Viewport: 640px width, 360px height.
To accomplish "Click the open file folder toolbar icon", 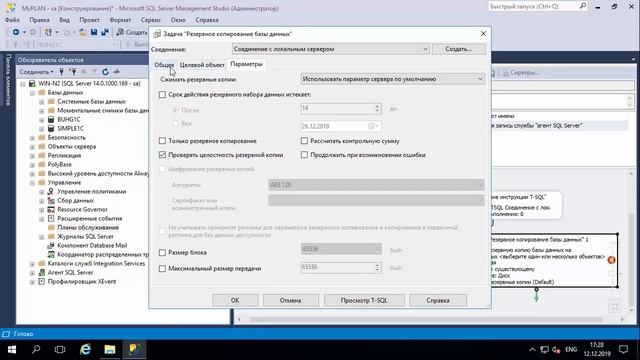I will point(83,32).
